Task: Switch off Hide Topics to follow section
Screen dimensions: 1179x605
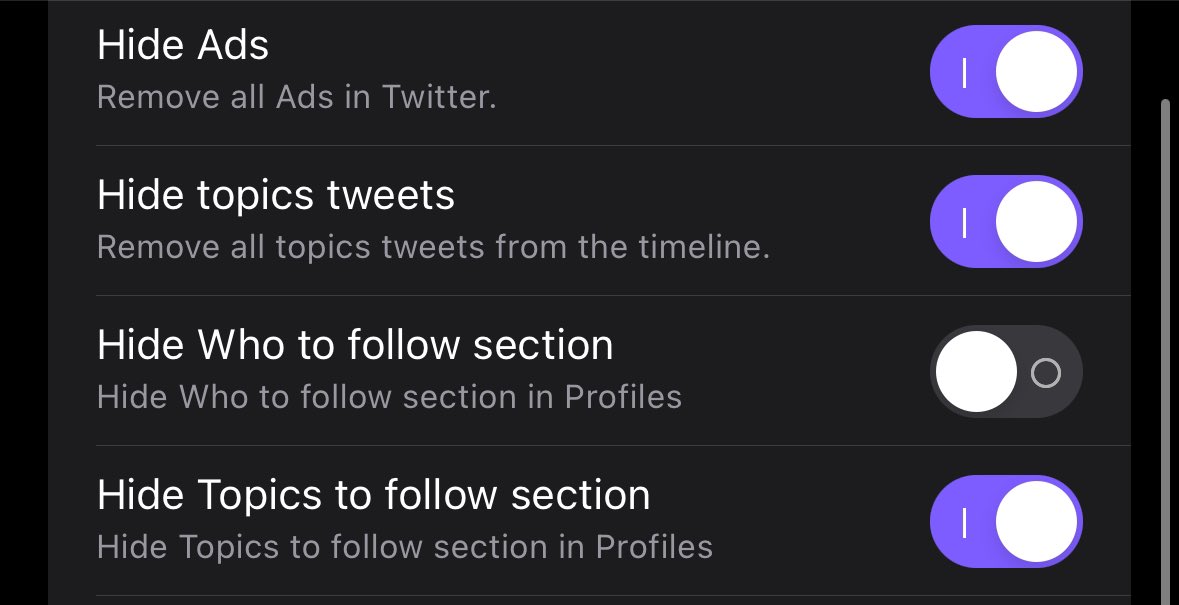Action: [1006, 522]
